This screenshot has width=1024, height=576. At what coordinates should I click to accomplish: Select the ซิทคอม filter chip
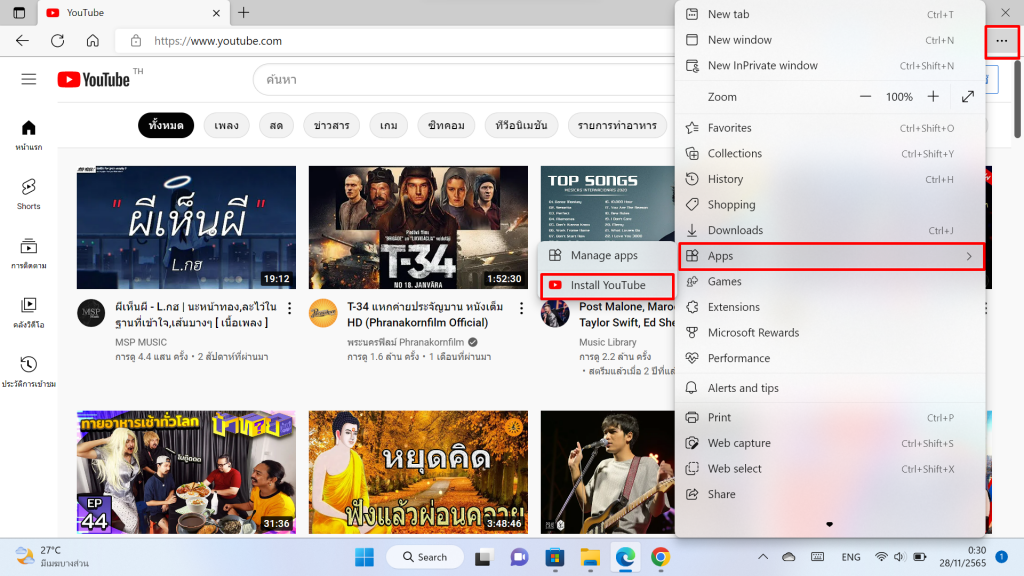point(446,125)
